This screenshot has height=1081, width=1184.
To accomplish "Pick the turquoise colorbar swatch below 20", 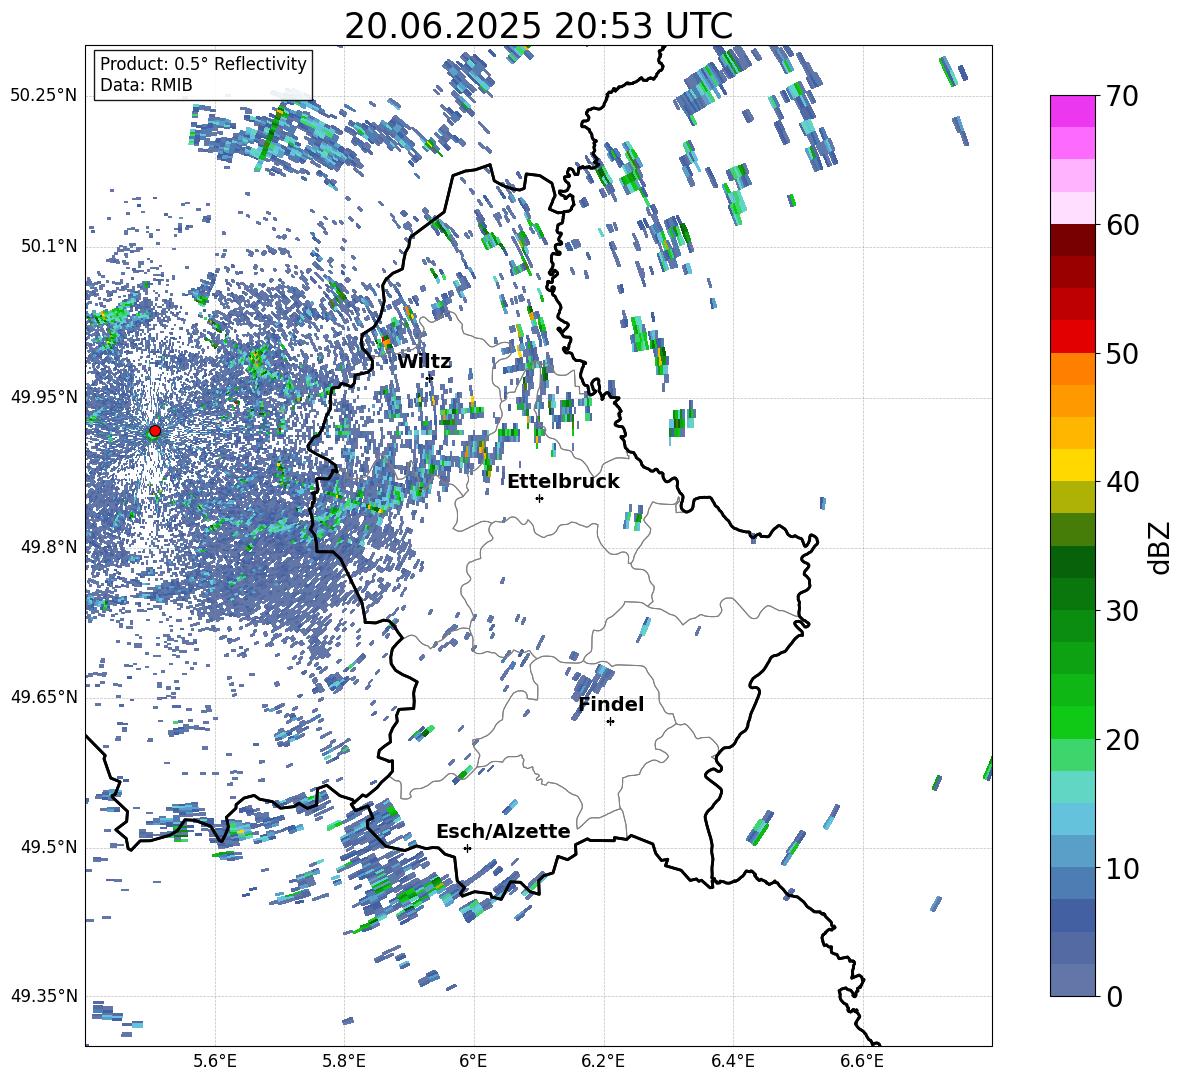I will [x=1073, y=787].
